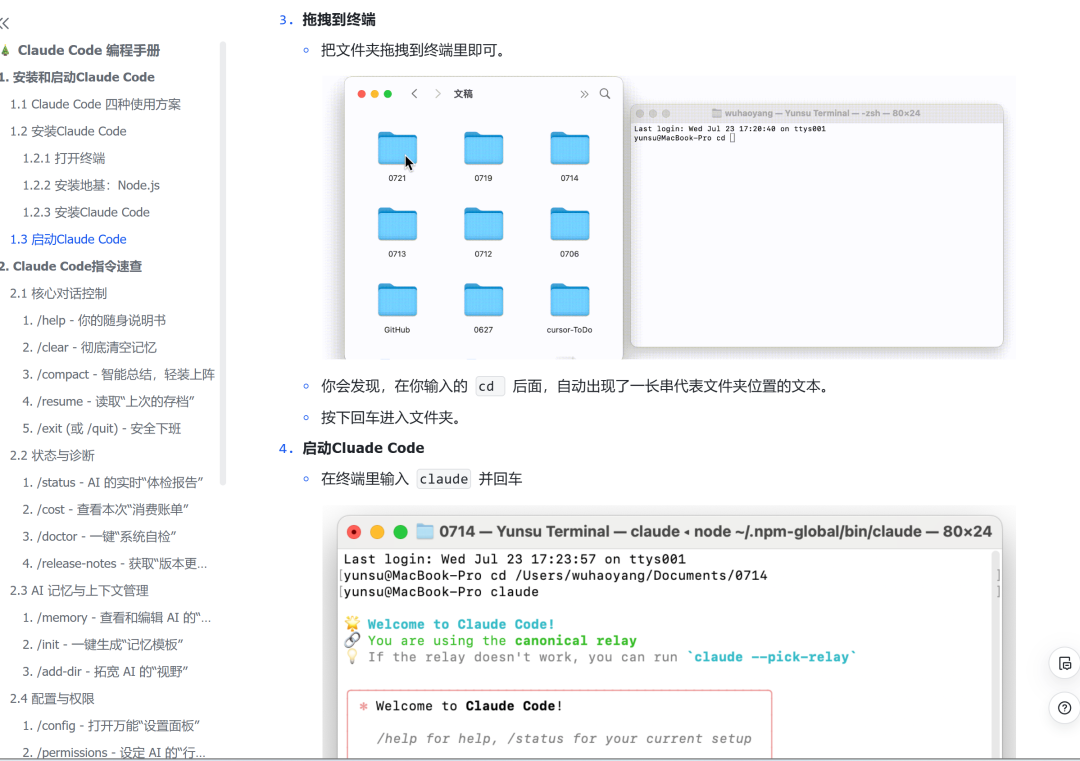
Task: Click the inline code claude in step 4
Action: pos(444,479)
